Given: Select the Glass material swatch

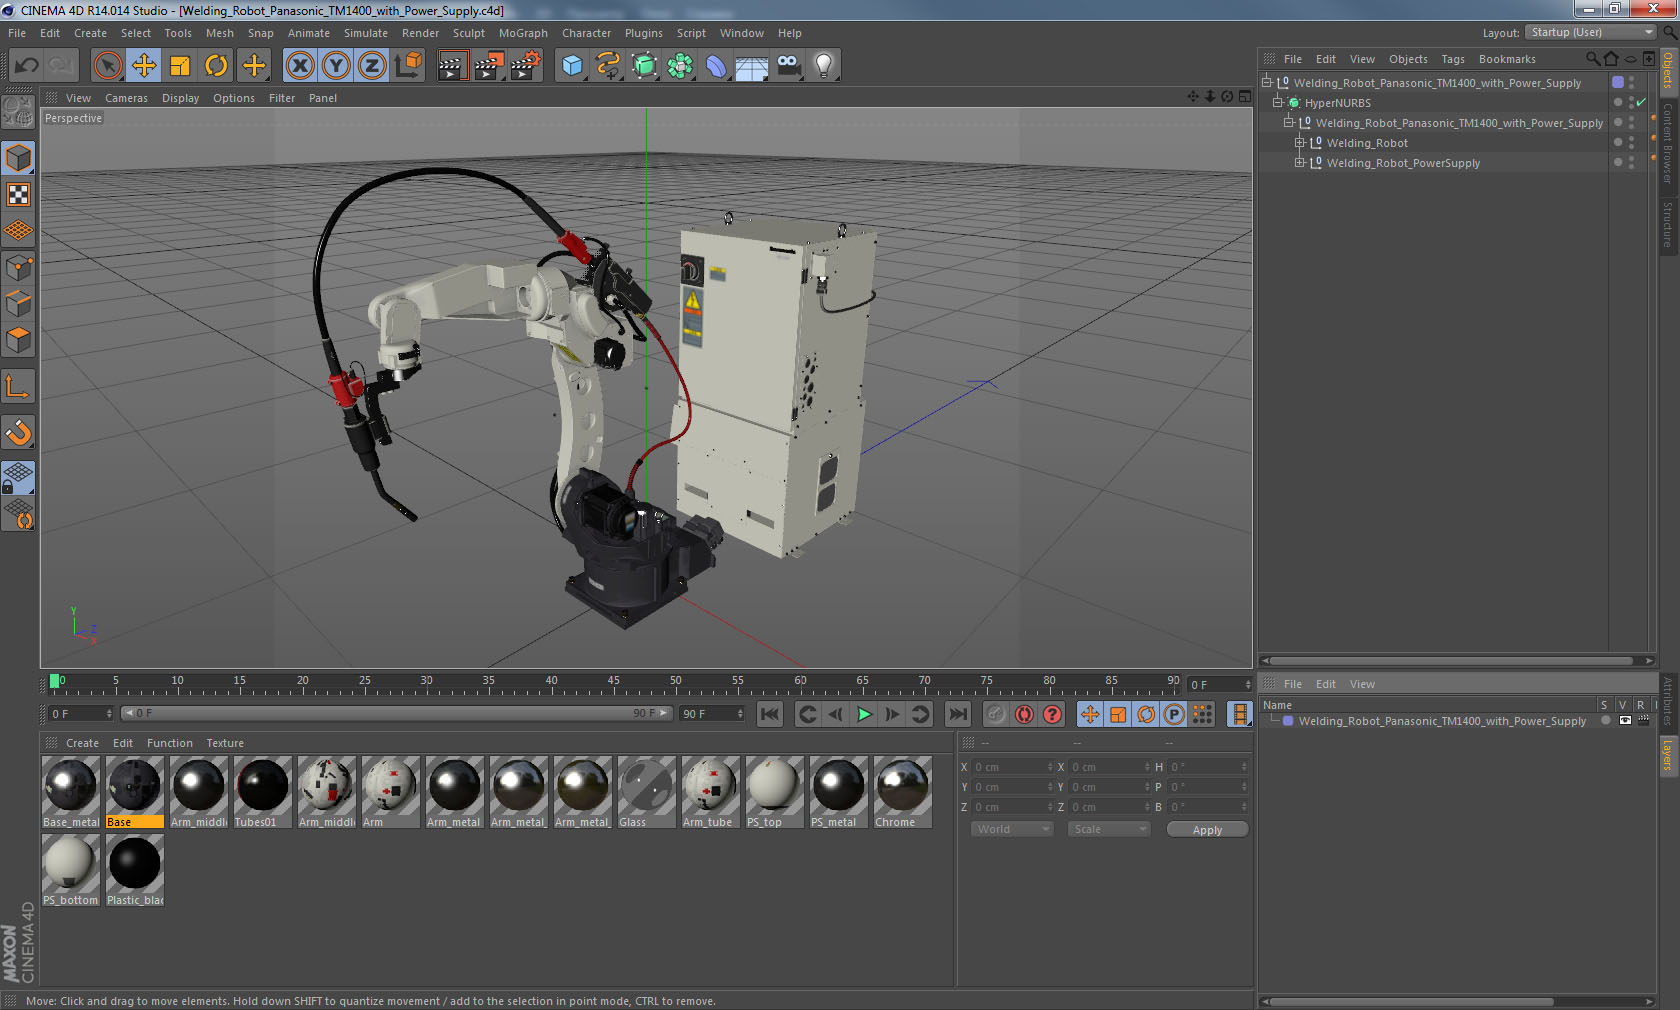Looking at the screenshot, I should pos(647,791).
